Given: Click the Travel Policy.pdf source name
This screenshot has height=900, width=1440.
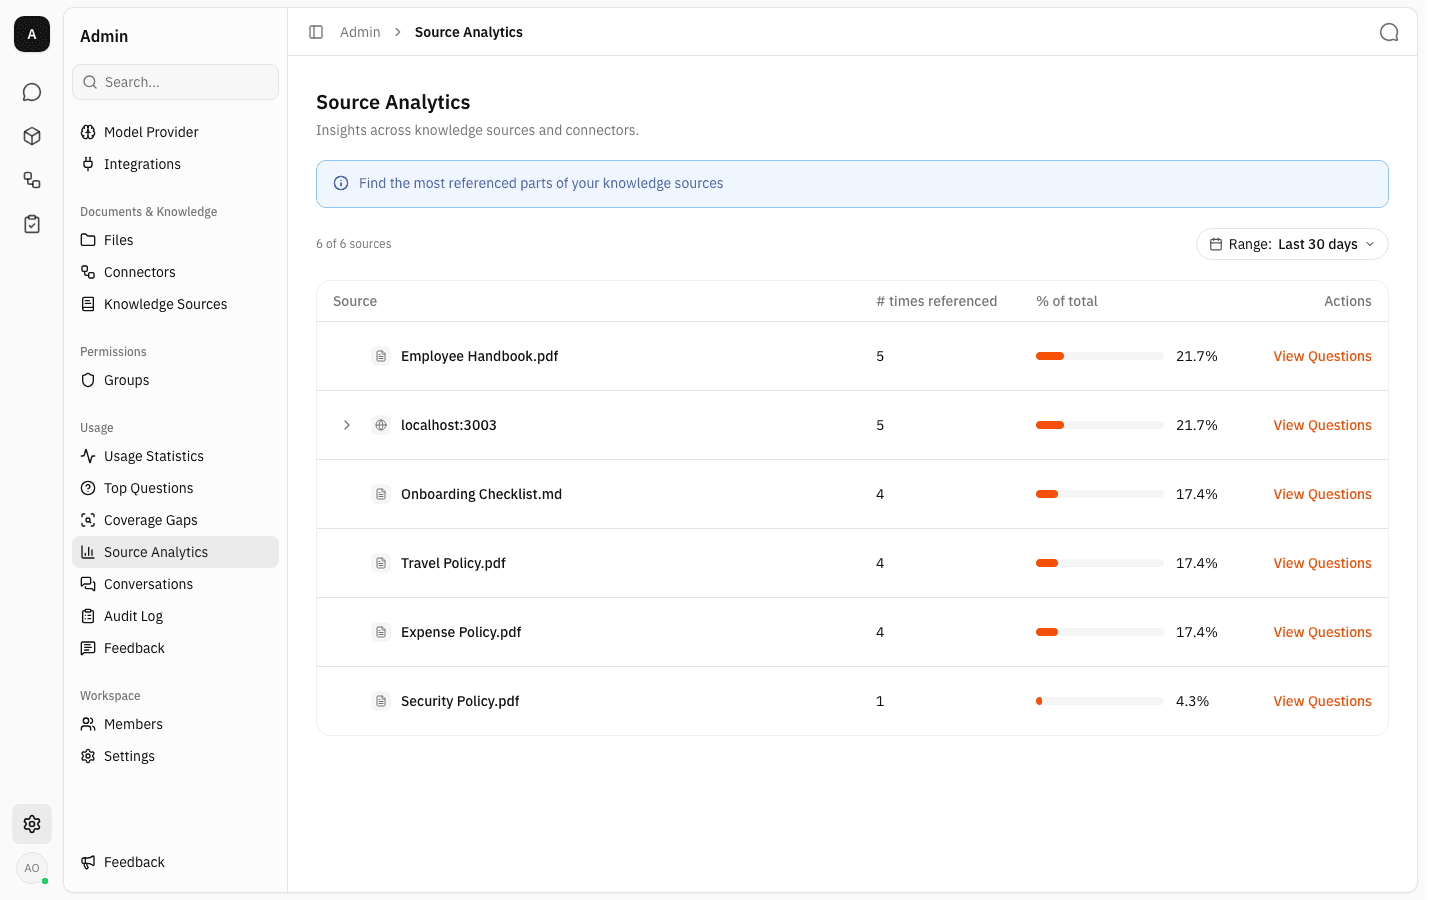Looking at the screenshot, I should click(453, 563).
